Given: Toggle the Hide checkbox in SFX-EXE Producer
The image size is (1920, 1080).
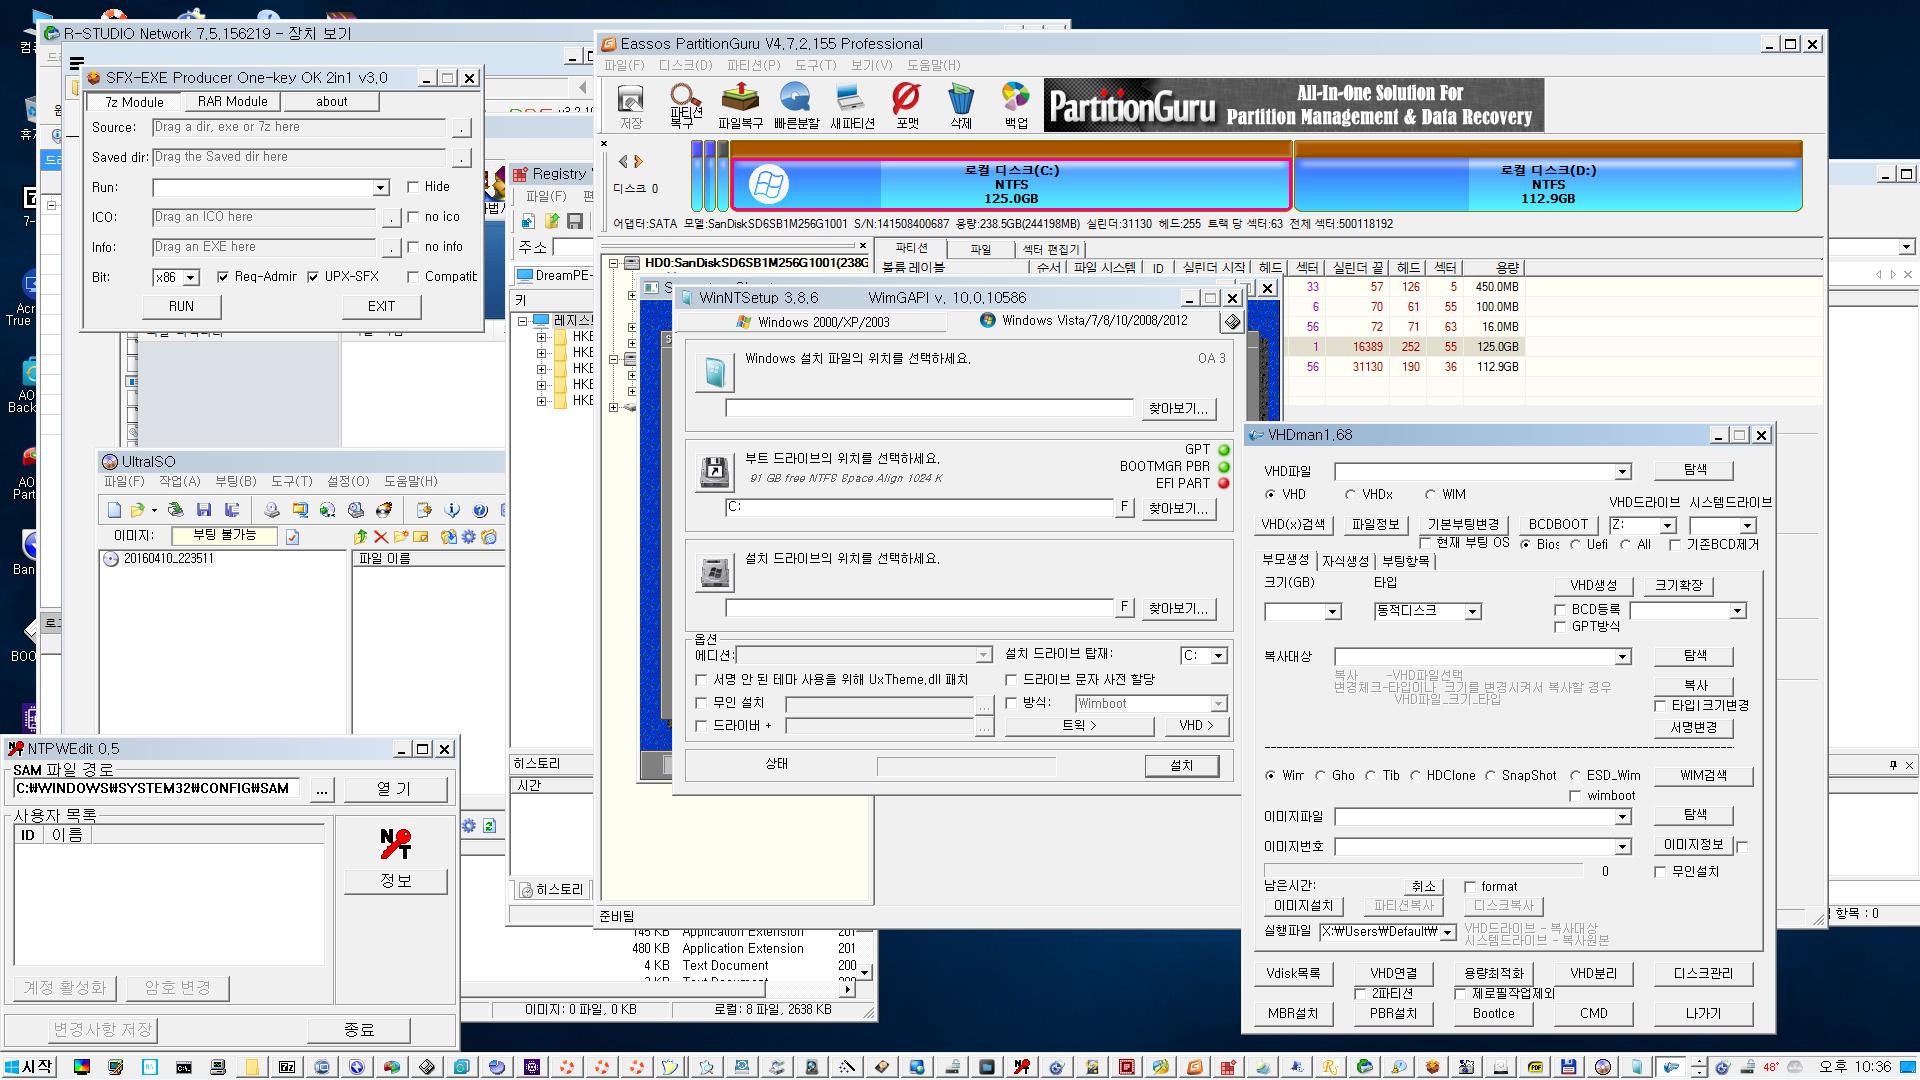Looking at the screenshot, I should (412, 187).
